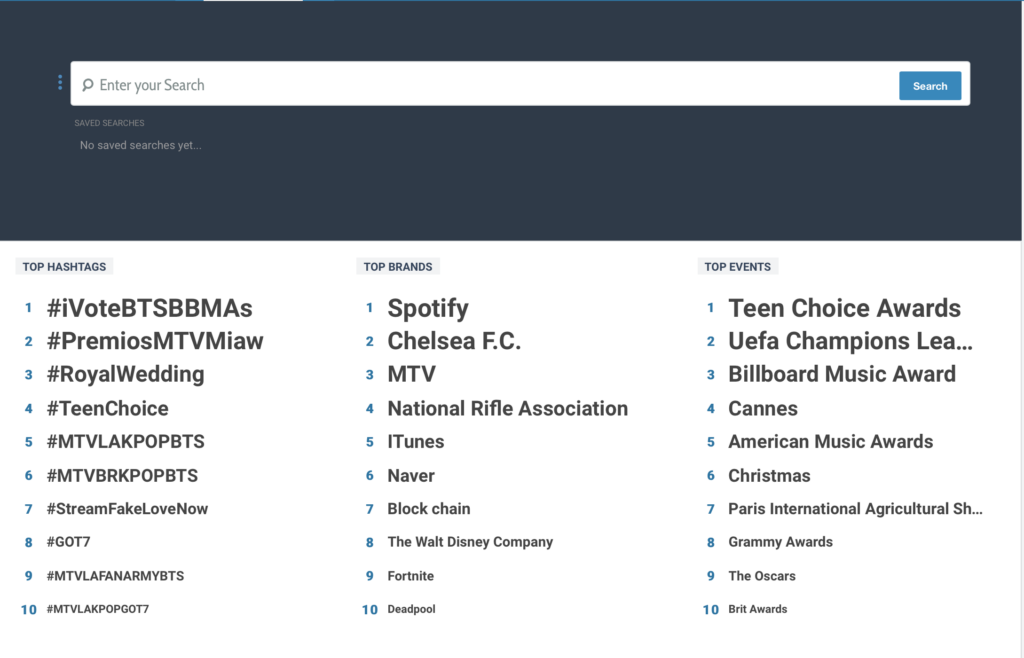
Task: Select Fortnite from top brands
Action: (410, 576)
